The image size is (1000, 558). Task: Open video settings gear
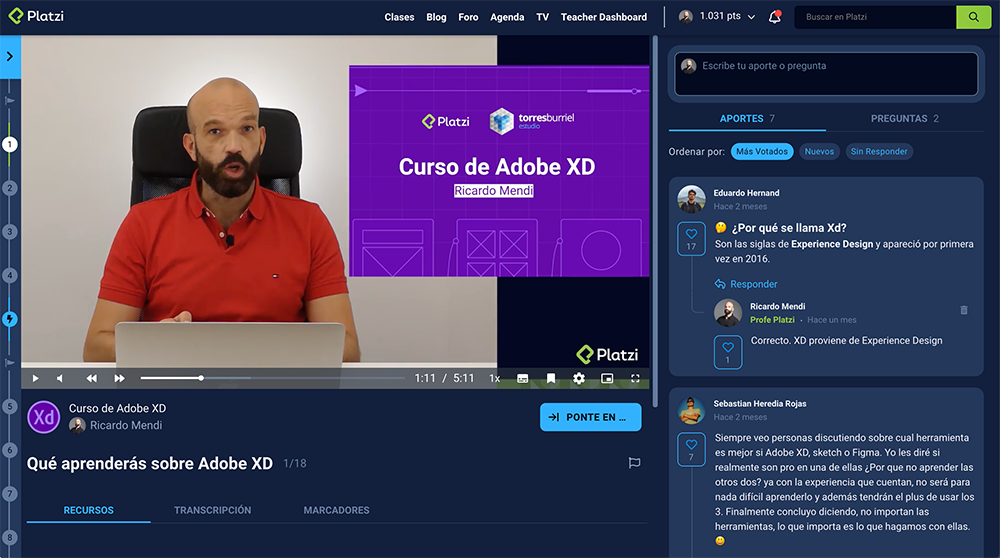[x=578, y=378]
